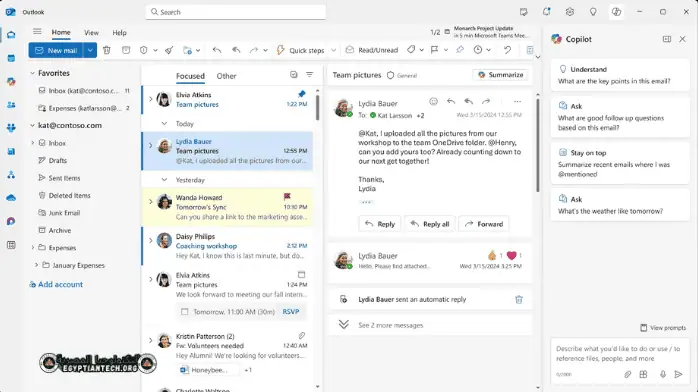698x392 pixels.
Task: Toggle the heart reaction on Lydia's second message
Action: pyautogui.click(x=511, y=255)
